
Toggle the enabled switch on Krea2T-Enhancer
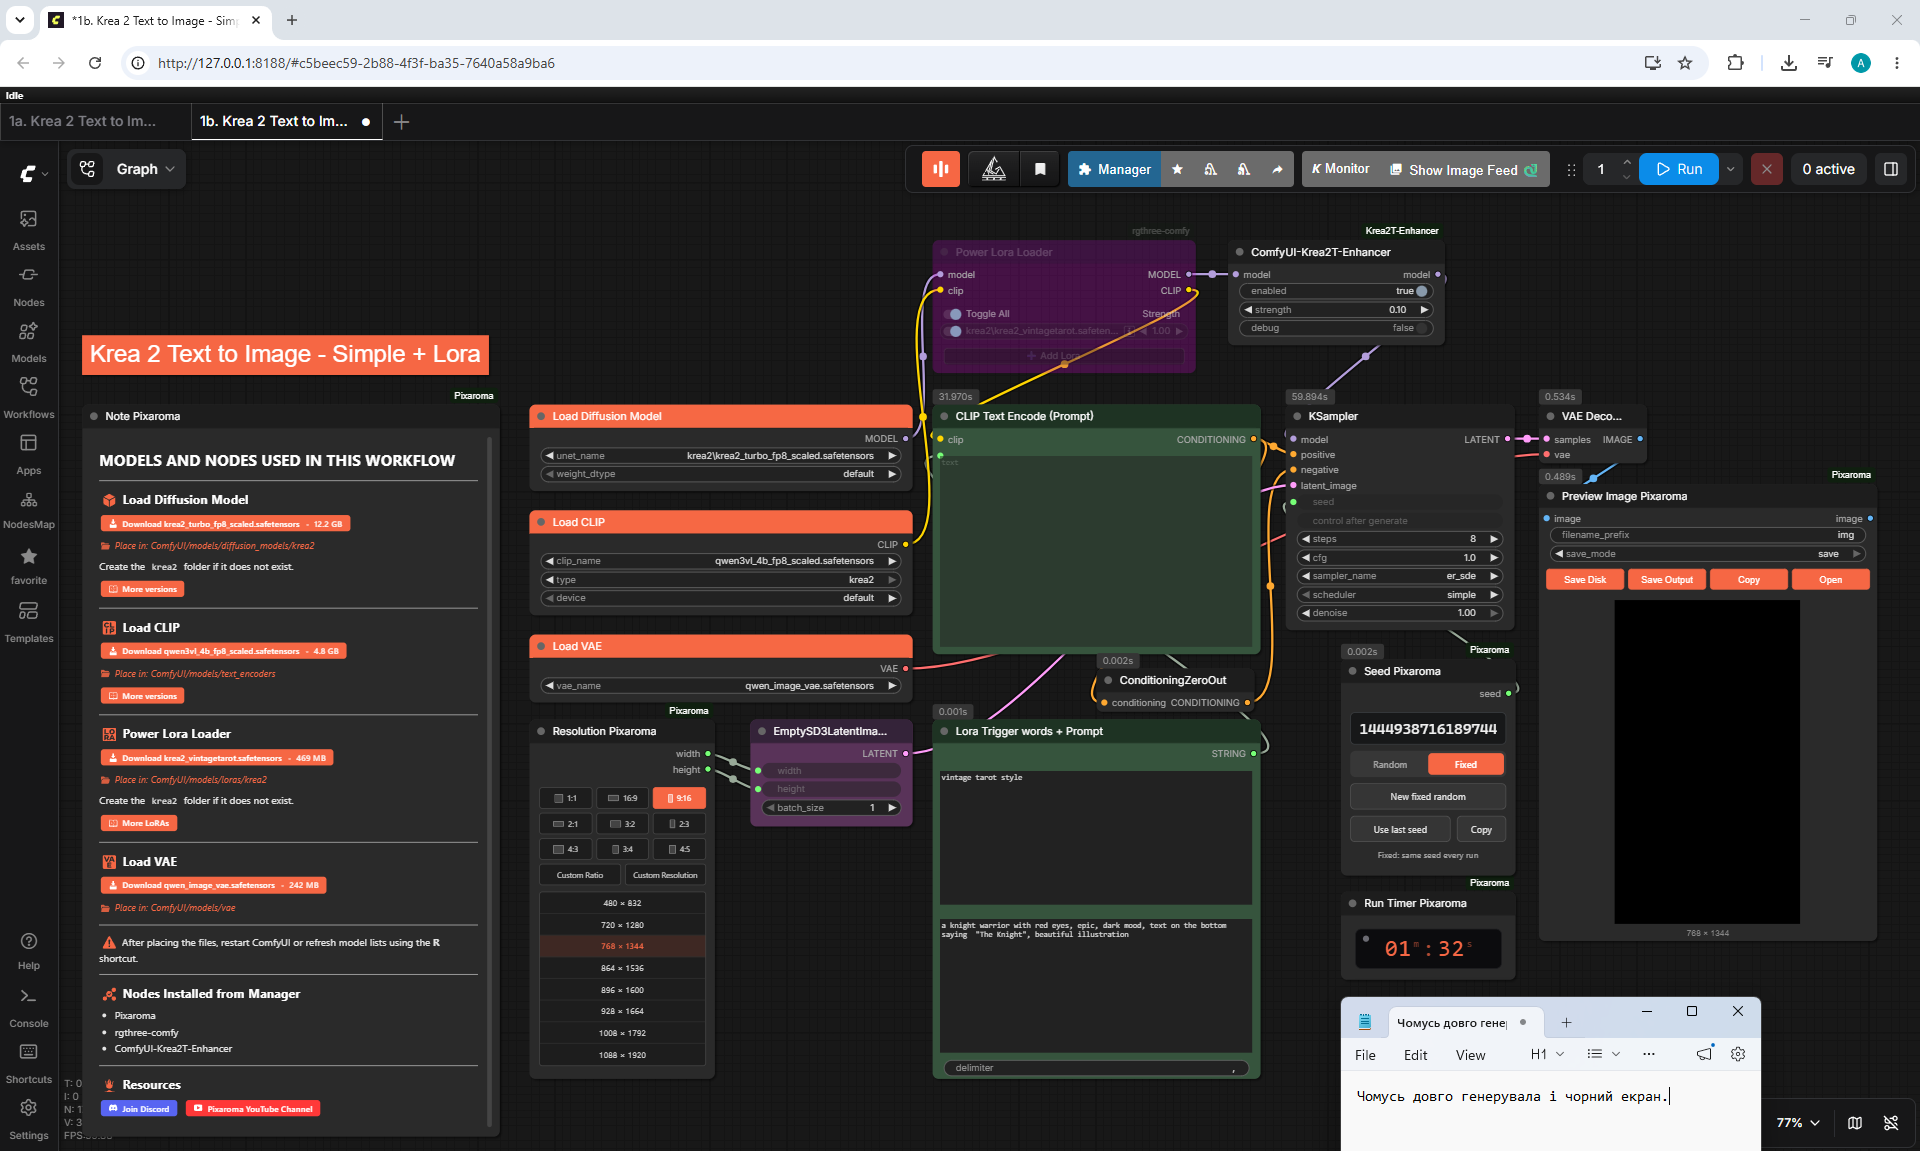pyautogui.click(x=1421, y=291)
